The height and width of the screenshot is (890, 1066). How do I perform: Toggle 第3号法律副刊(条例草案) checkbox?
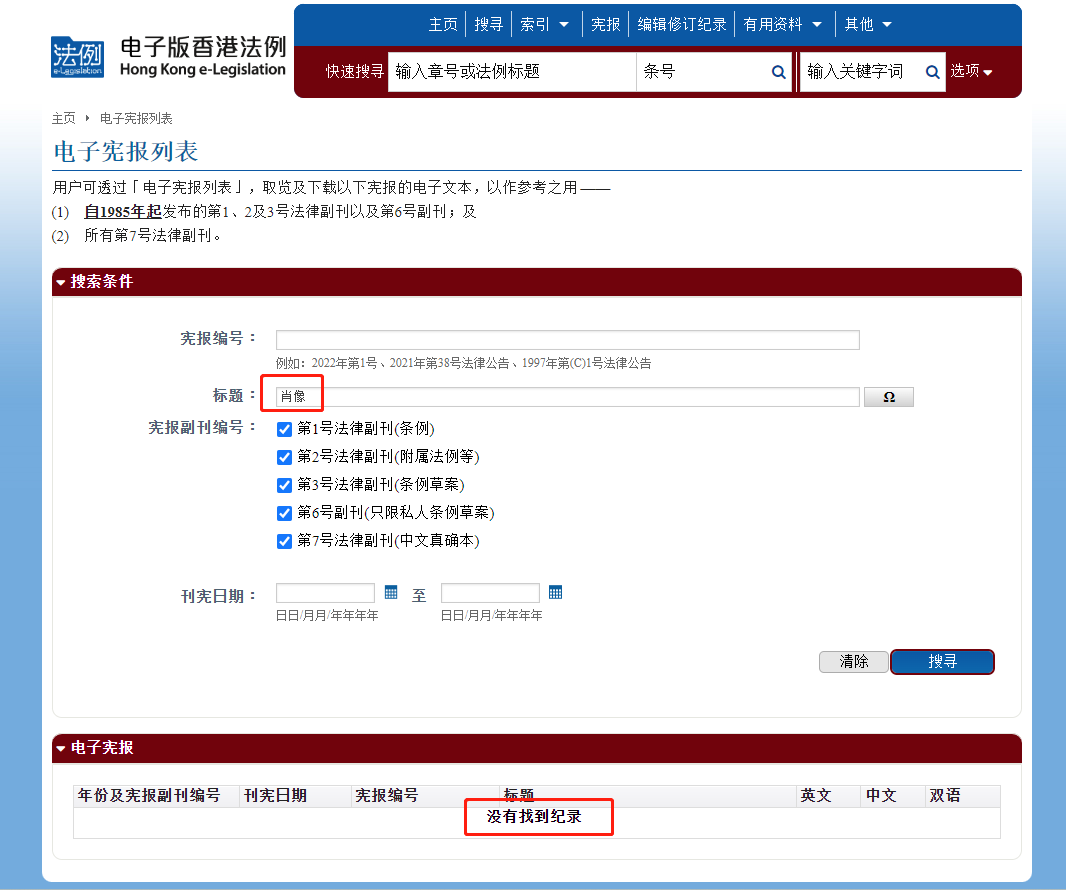pyautogui.click(x=284, y=485)
